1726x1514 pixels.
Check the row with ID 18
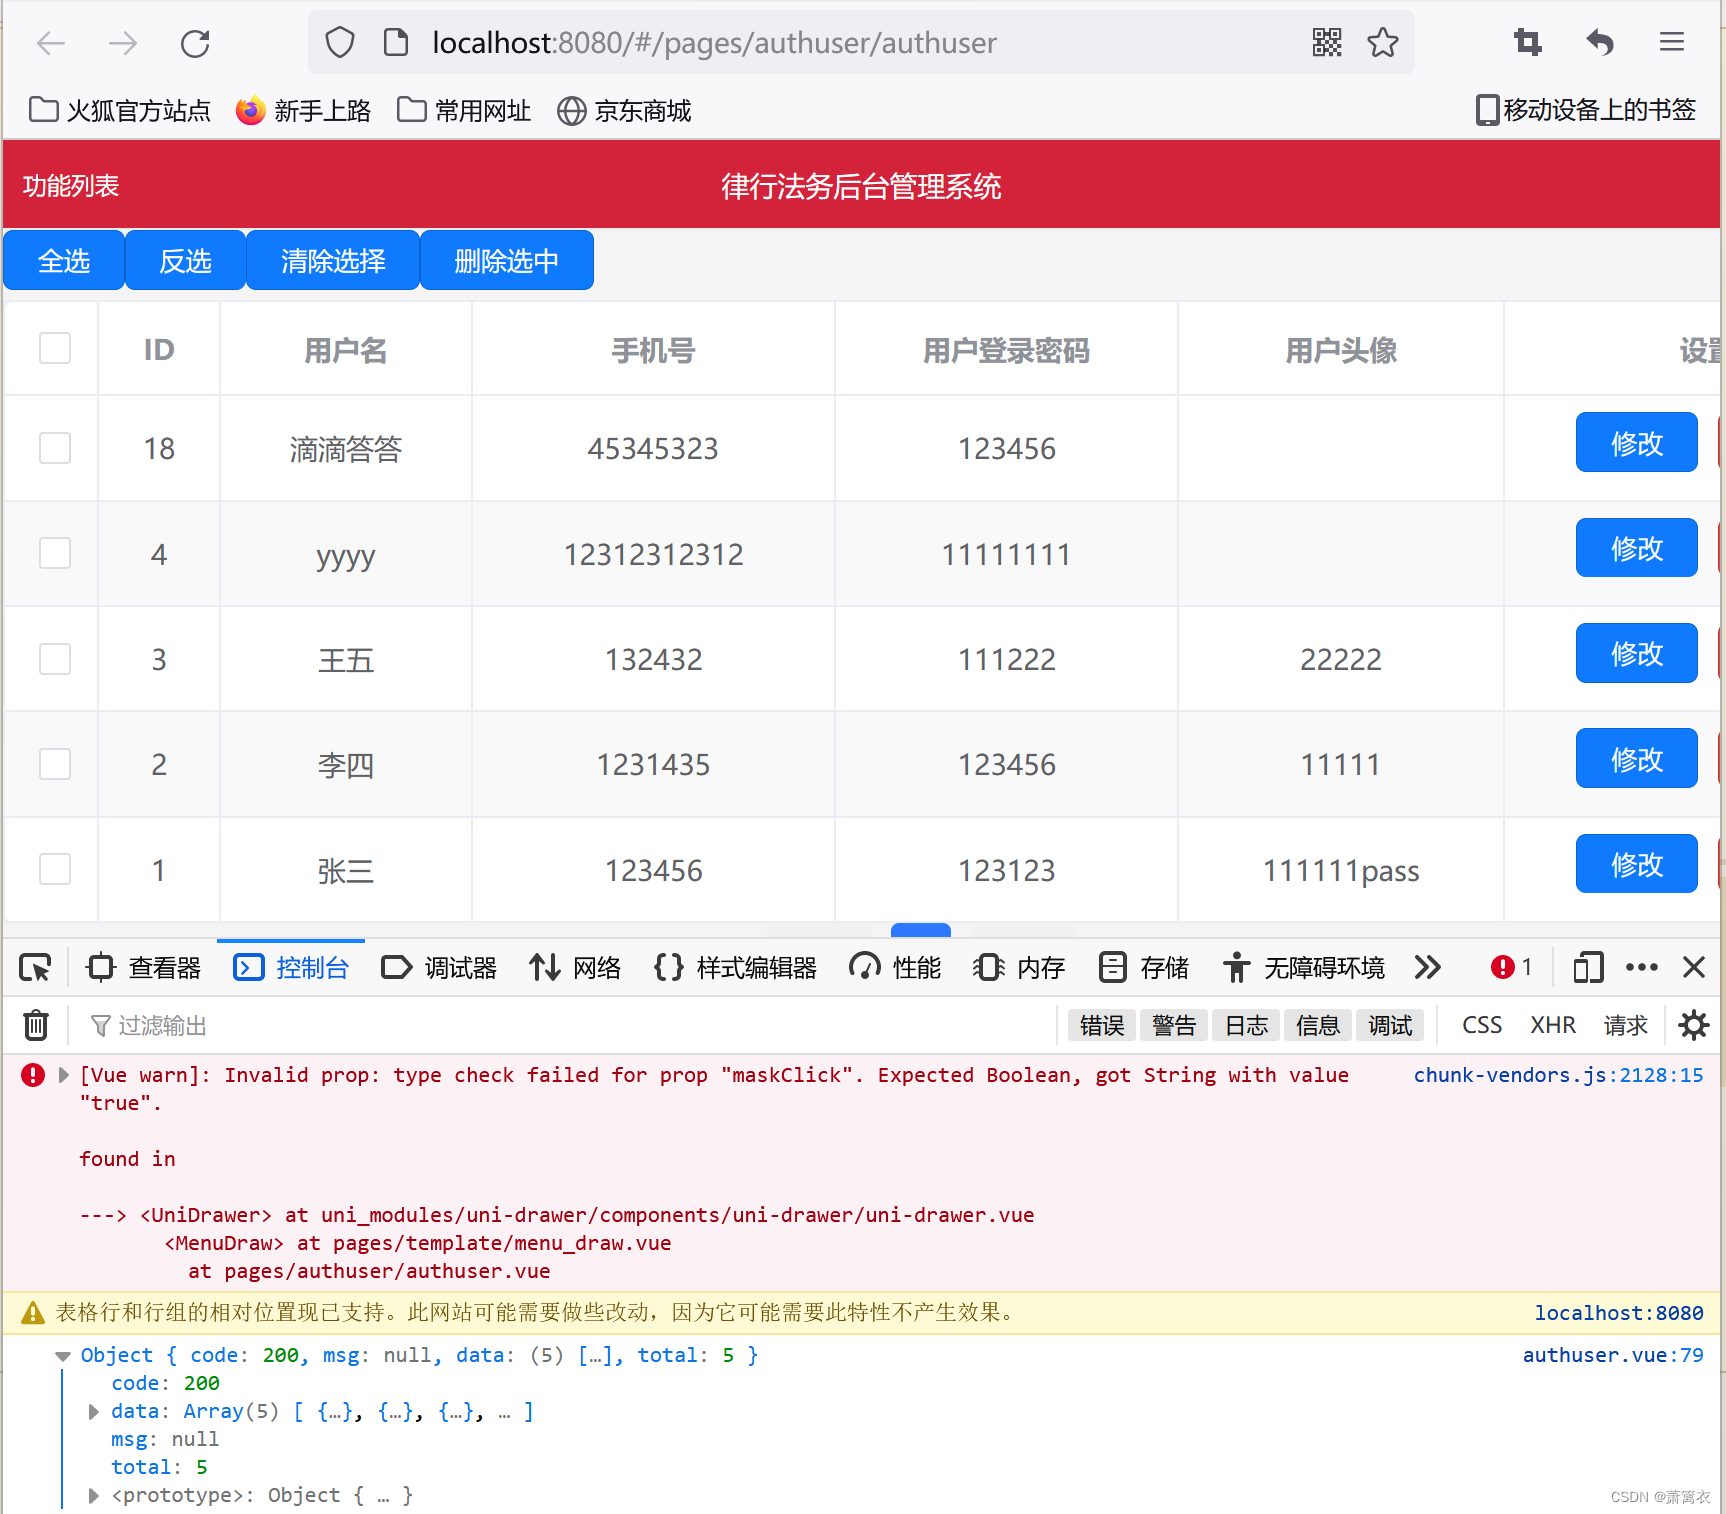point(55,448)
